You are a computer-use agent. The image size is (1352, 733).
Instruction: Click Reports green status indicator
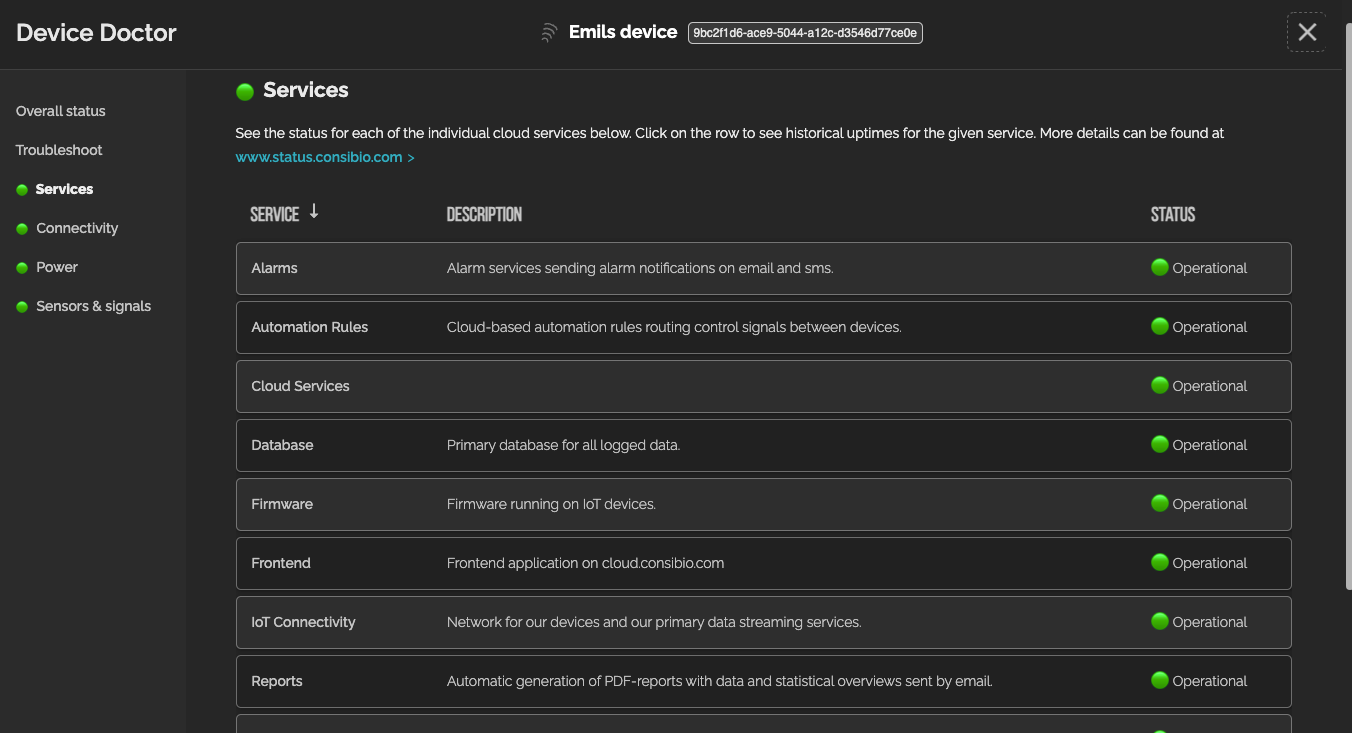pyautogui.click(x=1160, y=680)
